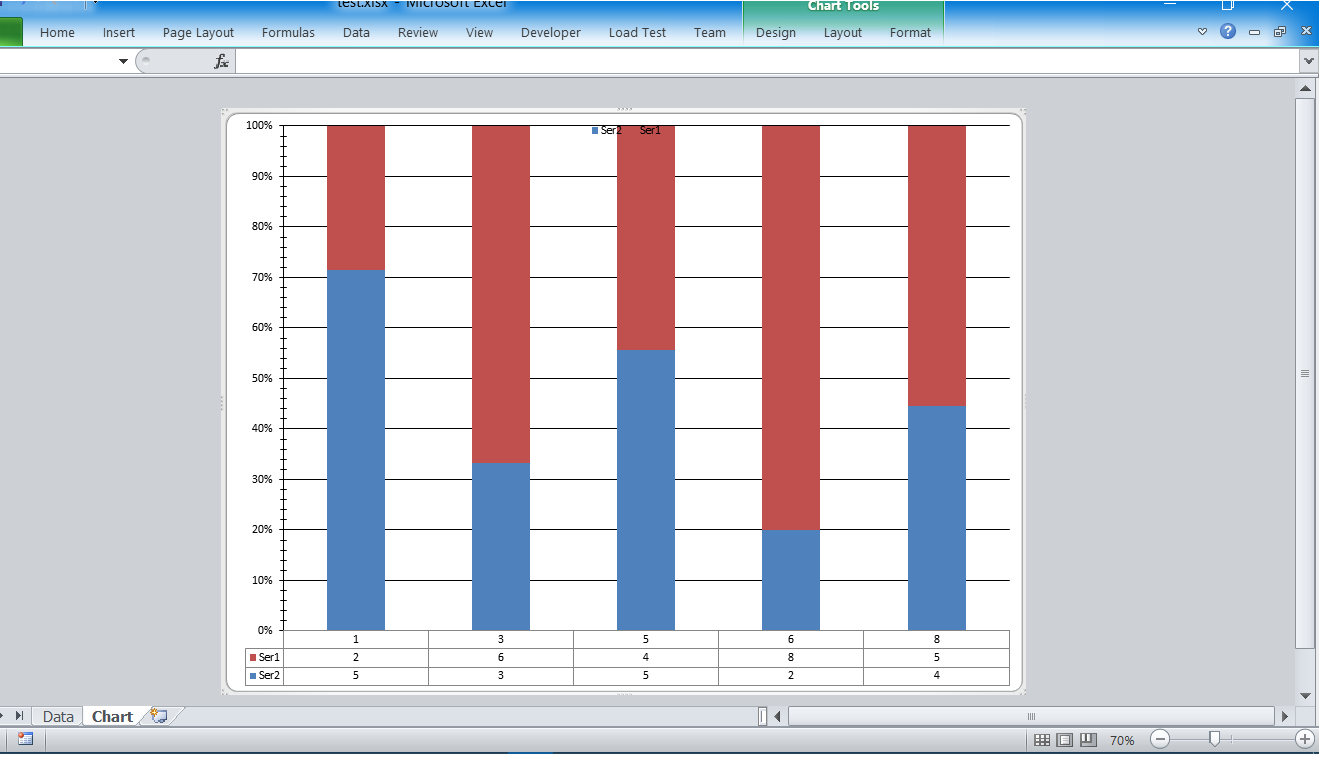
Task: Open Chart Tools Layout tab
Action: pos(843,32)
